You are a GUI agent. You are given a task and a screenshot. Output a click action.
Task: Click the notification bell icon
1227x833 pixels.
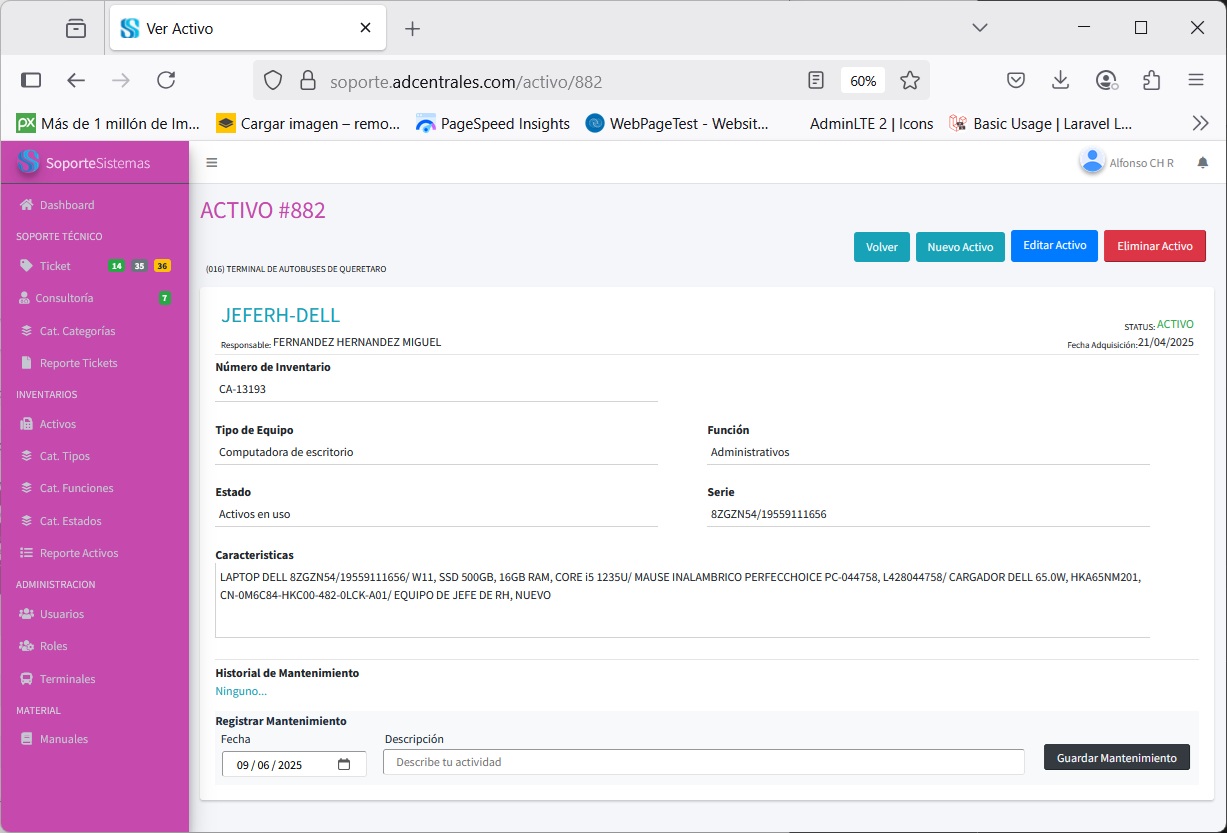pyautogui.click(x=1202, y=163)
